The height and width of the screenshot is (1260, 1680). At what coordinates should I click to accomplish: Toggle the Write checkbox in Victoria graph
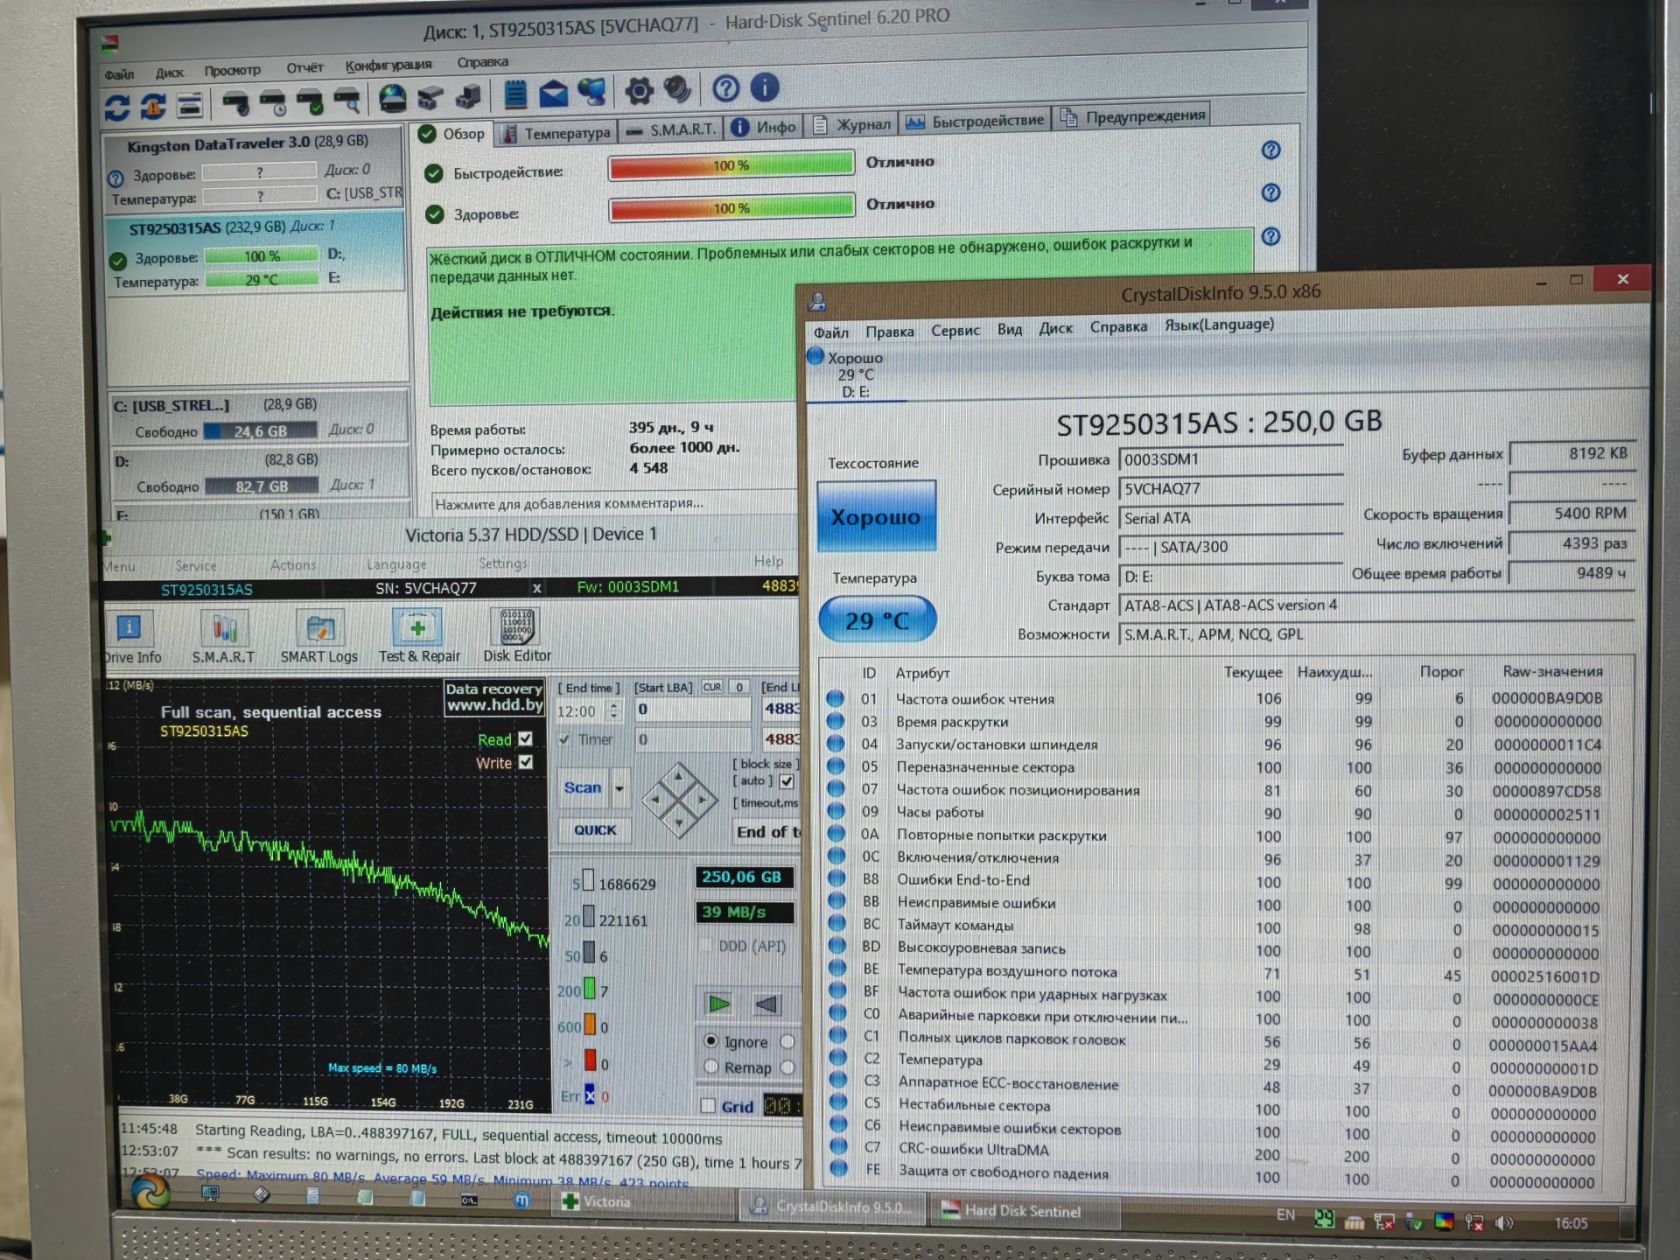(x=526, y=762)
